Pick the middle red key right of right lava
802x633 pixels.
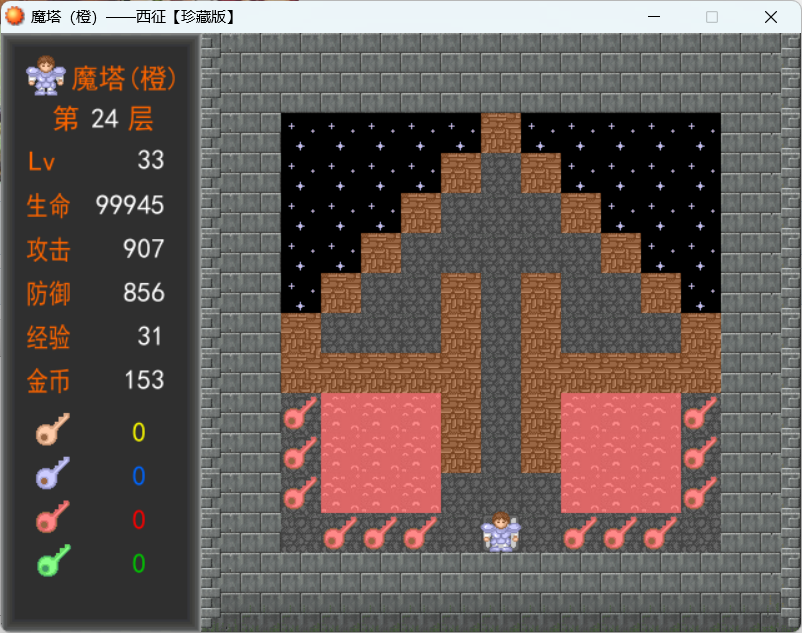click(x=701, y=453)
